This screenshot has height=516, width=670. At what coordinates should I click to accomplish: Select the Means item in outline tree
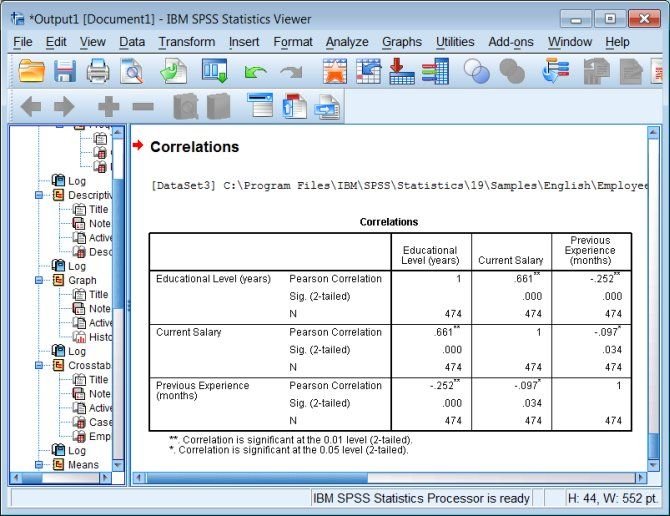click(83, 465)
